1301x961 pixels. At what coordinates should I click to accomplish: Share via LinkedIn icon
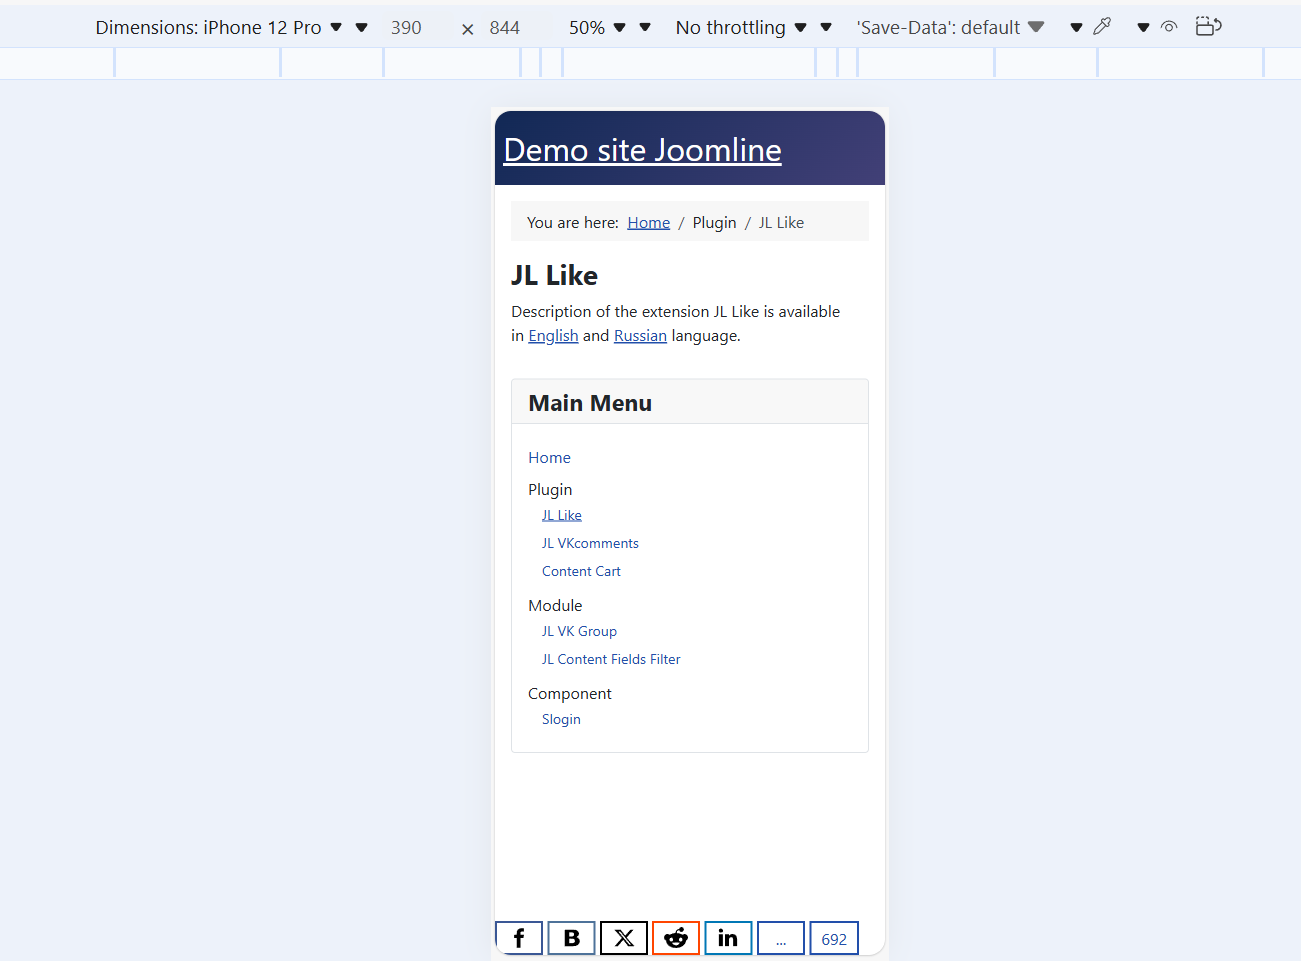point(728,938)
